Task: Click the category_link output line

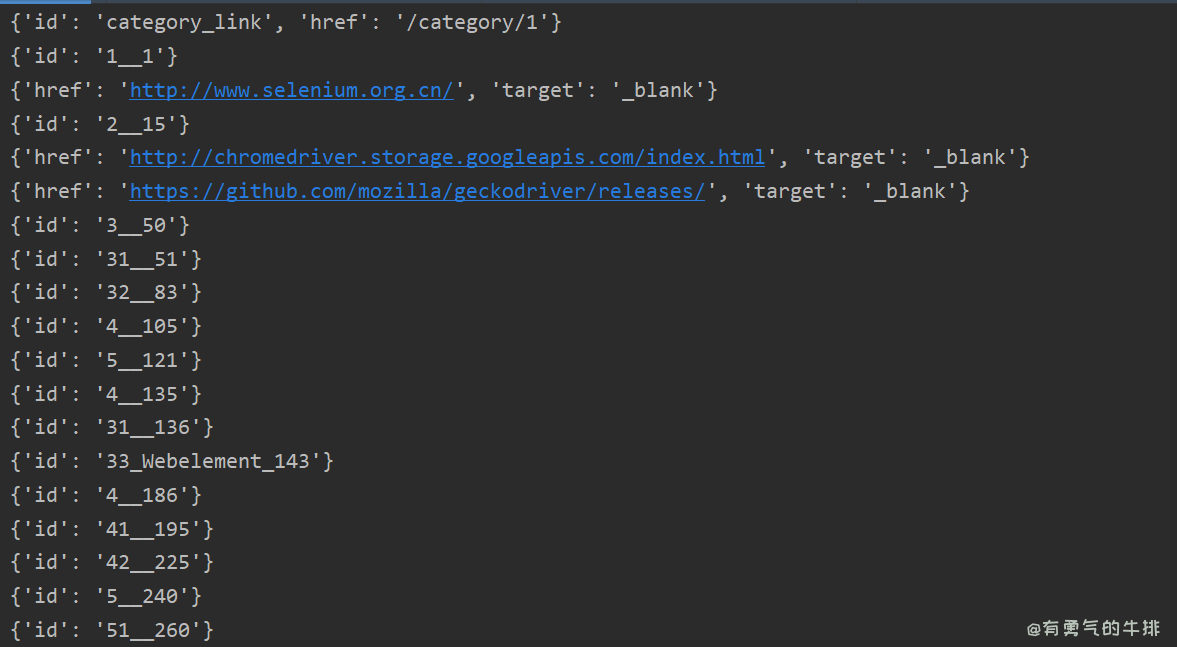Action: click(285, 23)
